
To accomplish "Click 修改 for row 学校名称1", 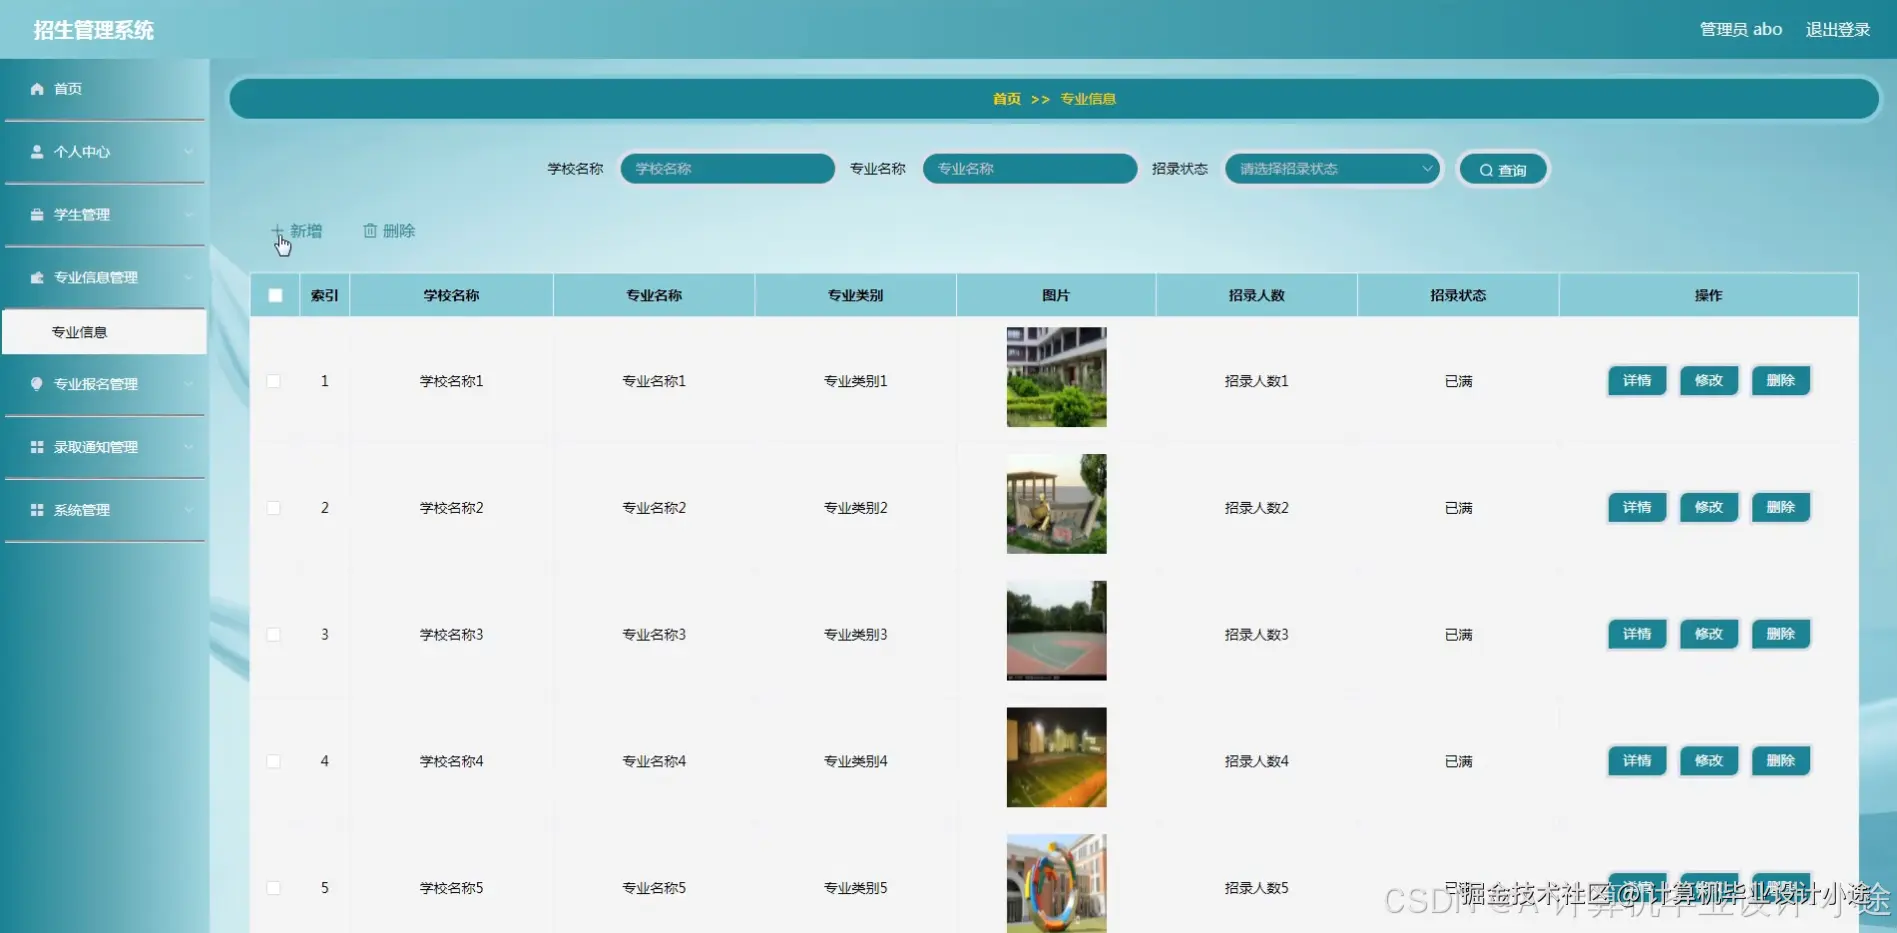I will pos(1709,381).
